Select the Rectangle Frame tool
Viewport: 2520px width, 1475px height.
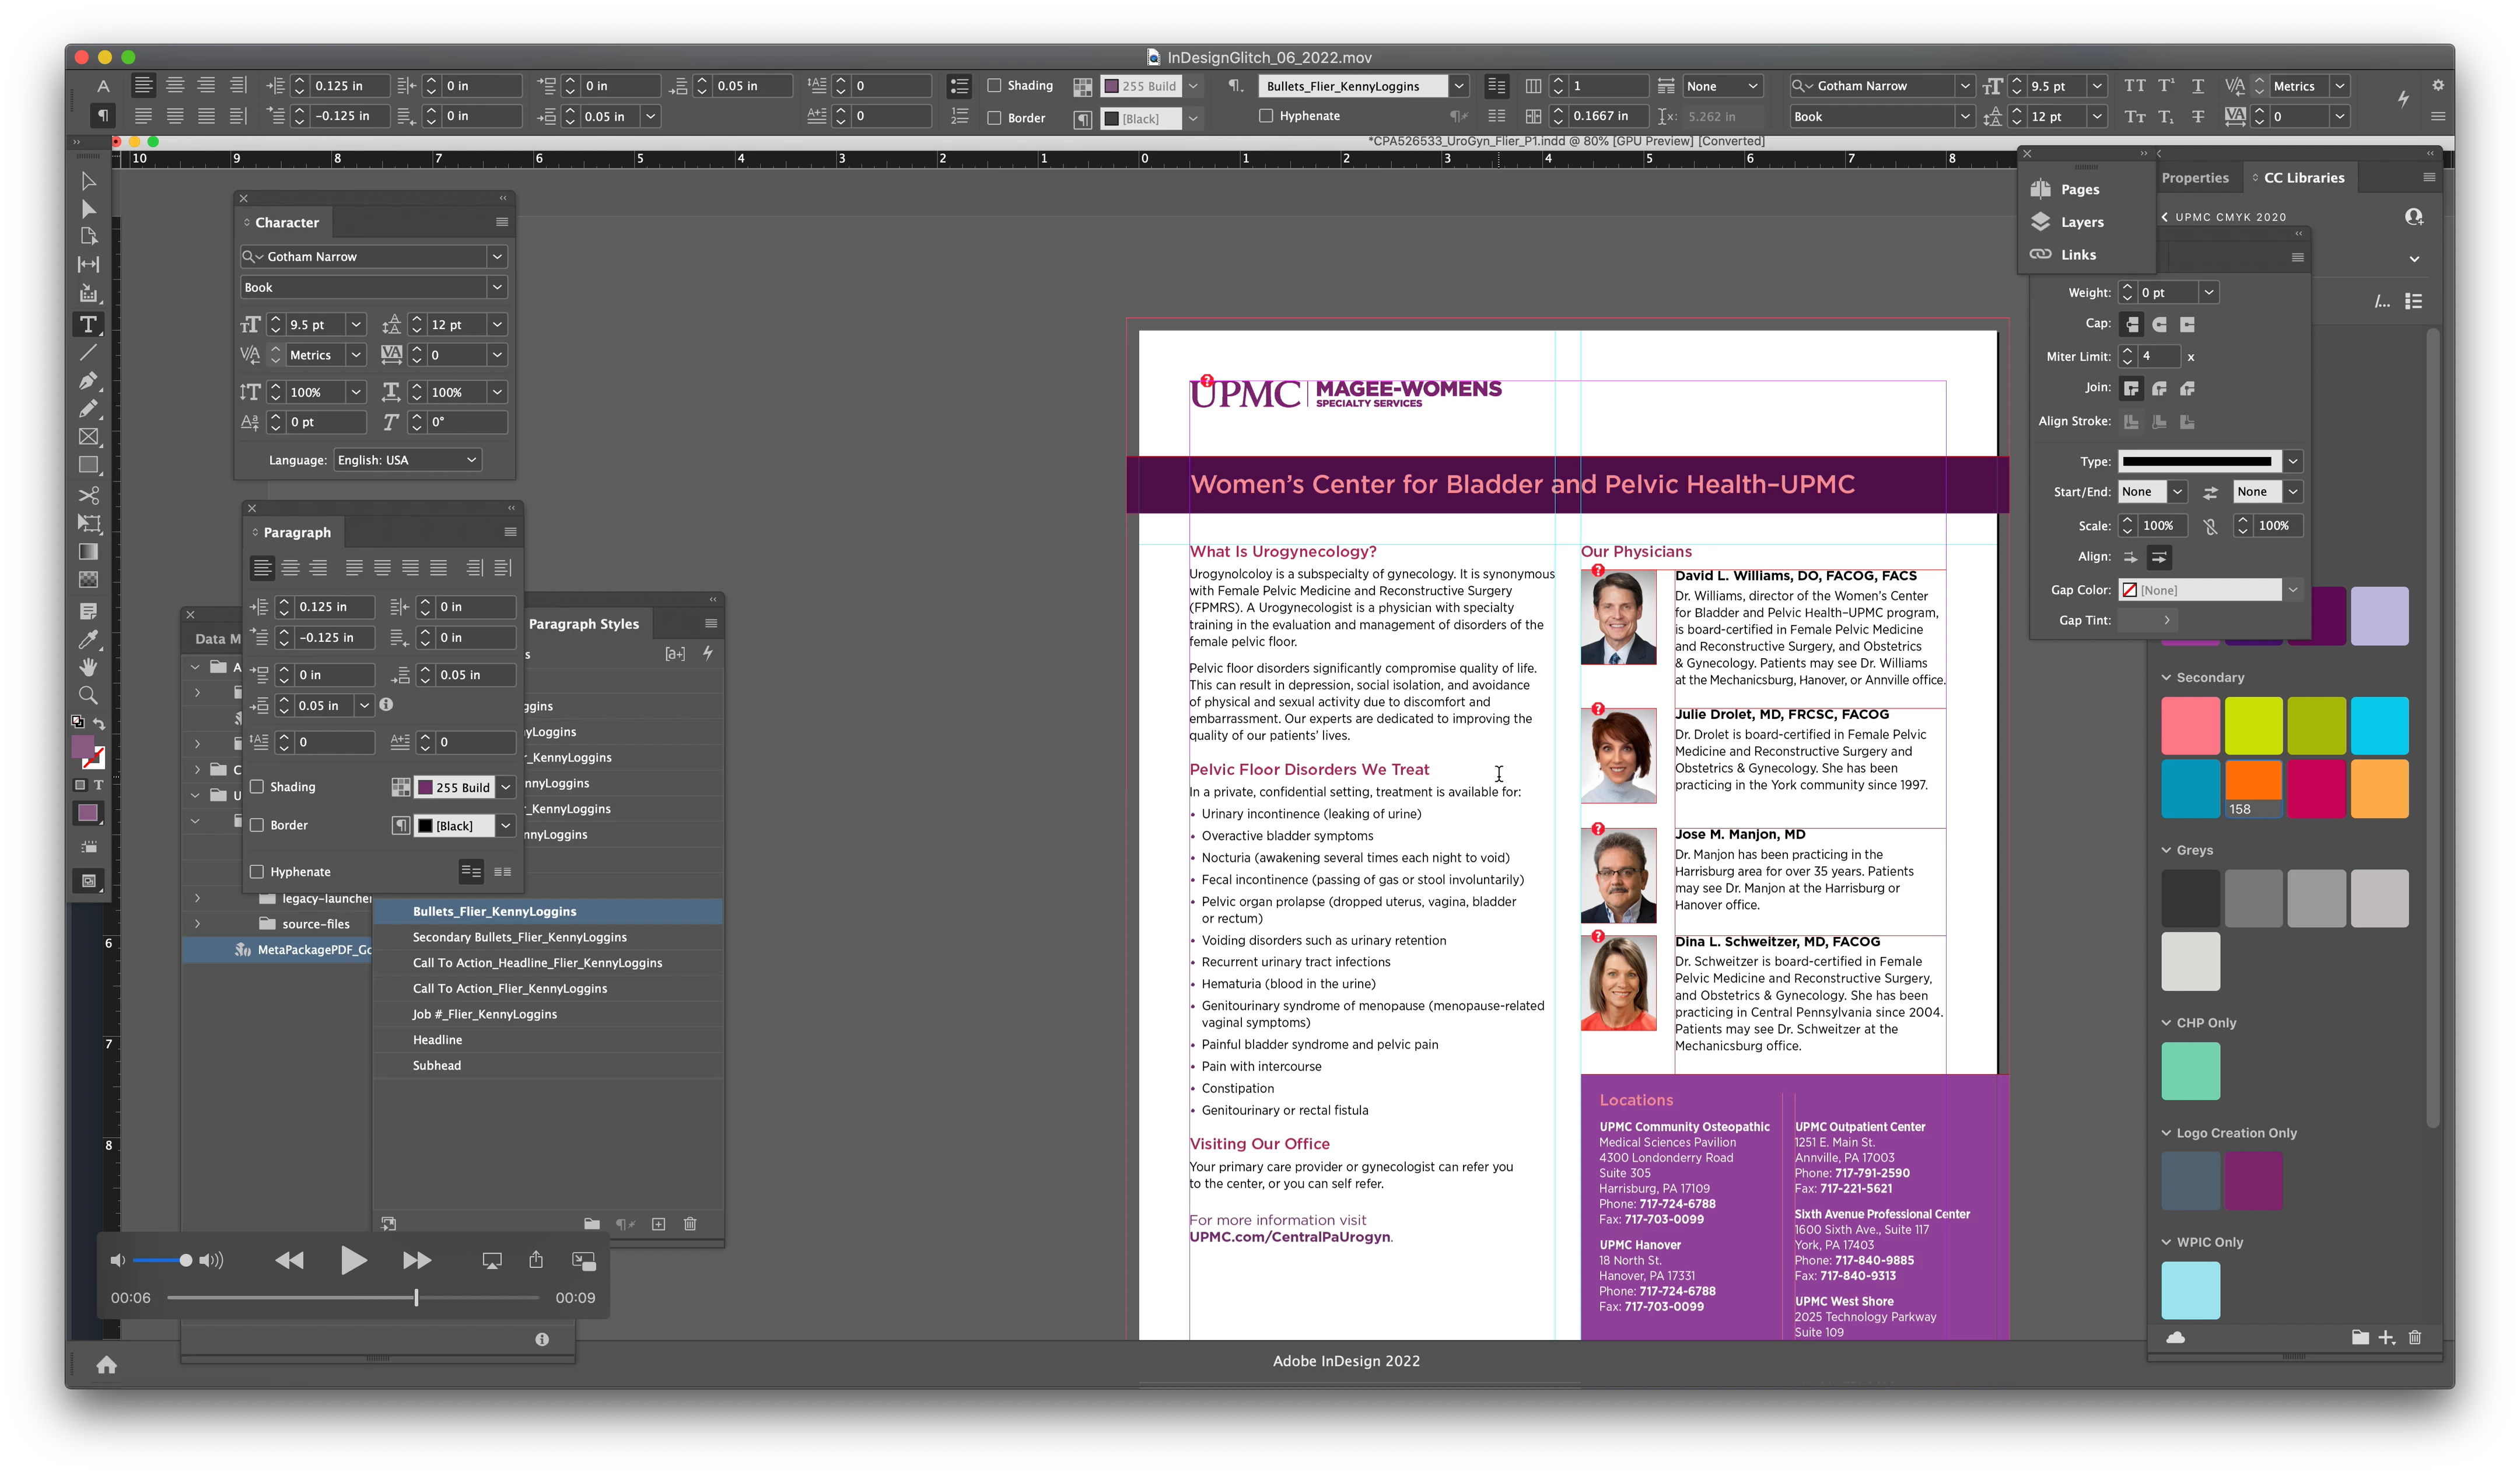click(x=88, y=437)
